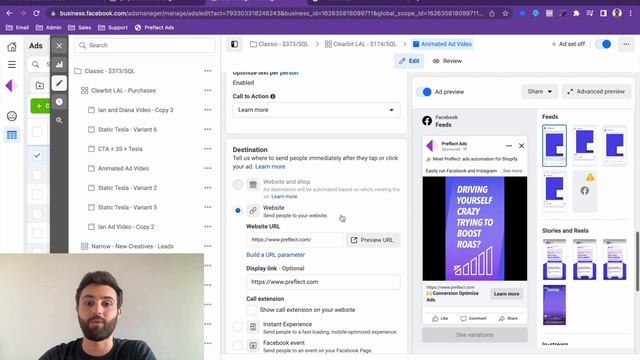Open more options for CTA + 3S + Tesla
The height and width of the screenshot is (360, 640).
[x=208, y=149]
